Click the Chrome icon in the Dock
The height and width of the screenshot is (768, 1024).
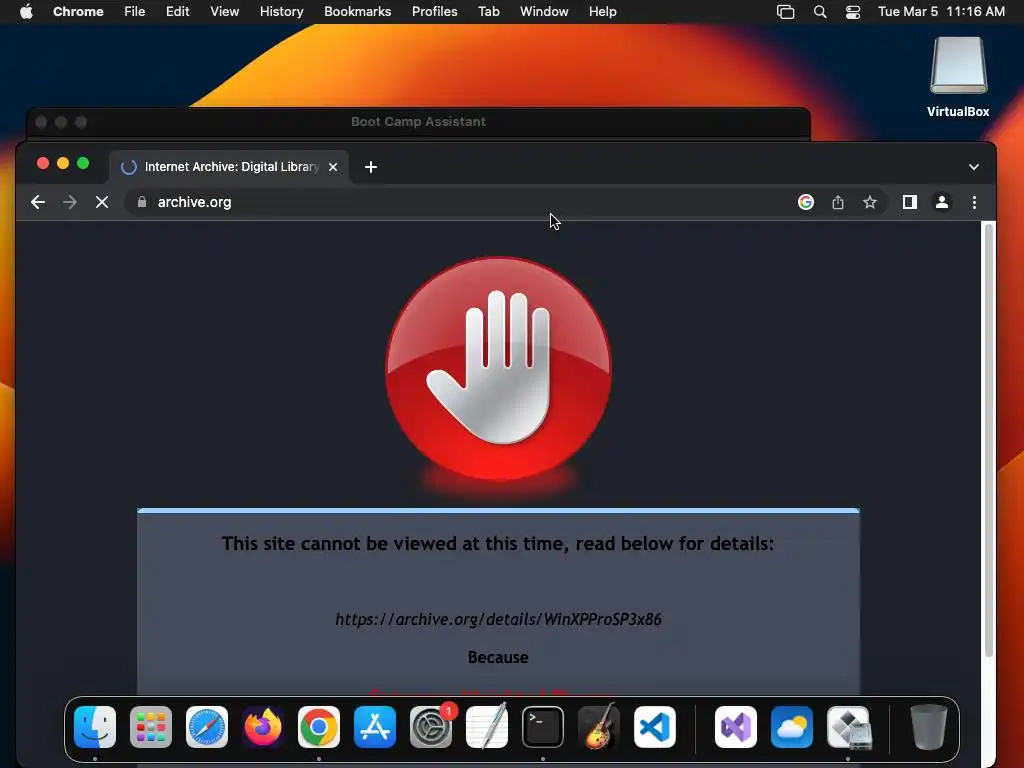click(319, 727)
